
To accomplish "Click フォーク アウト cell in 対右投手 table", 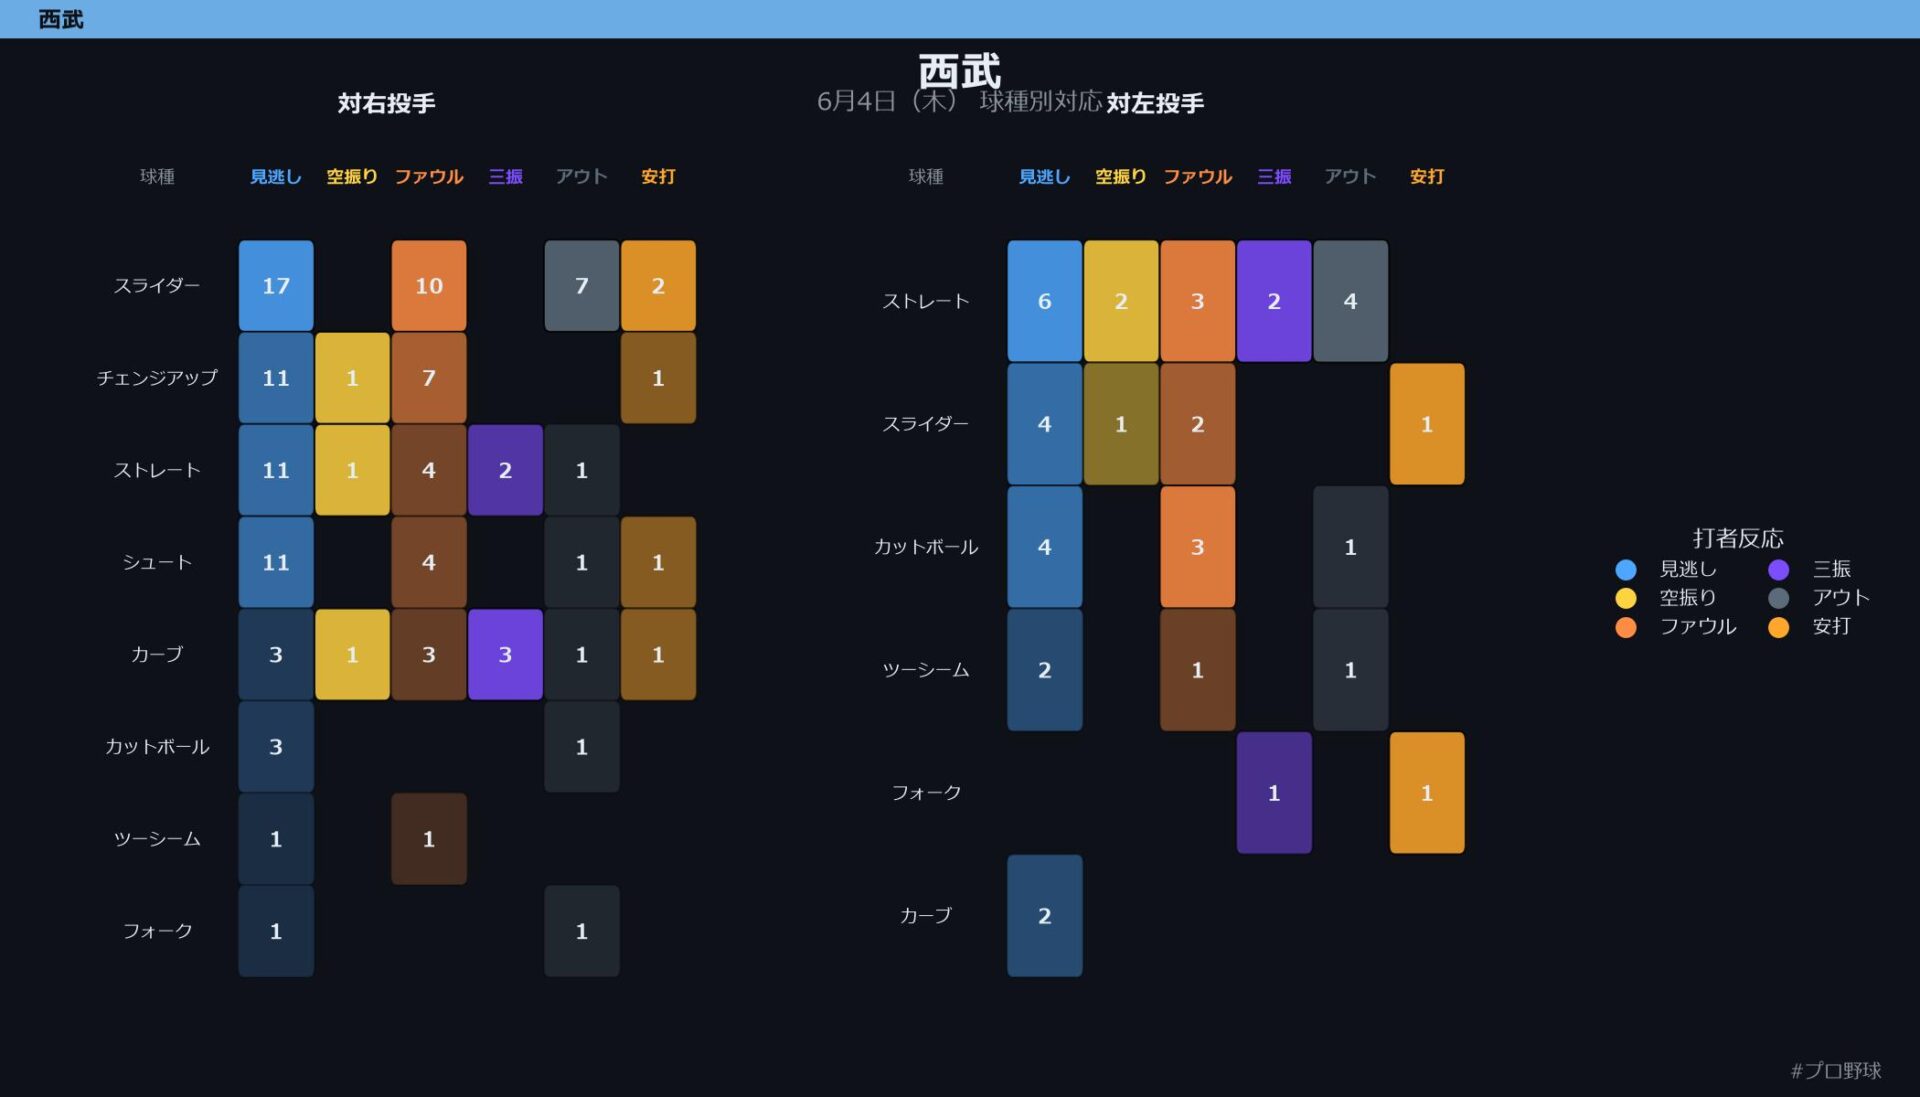I will point(582,931).
